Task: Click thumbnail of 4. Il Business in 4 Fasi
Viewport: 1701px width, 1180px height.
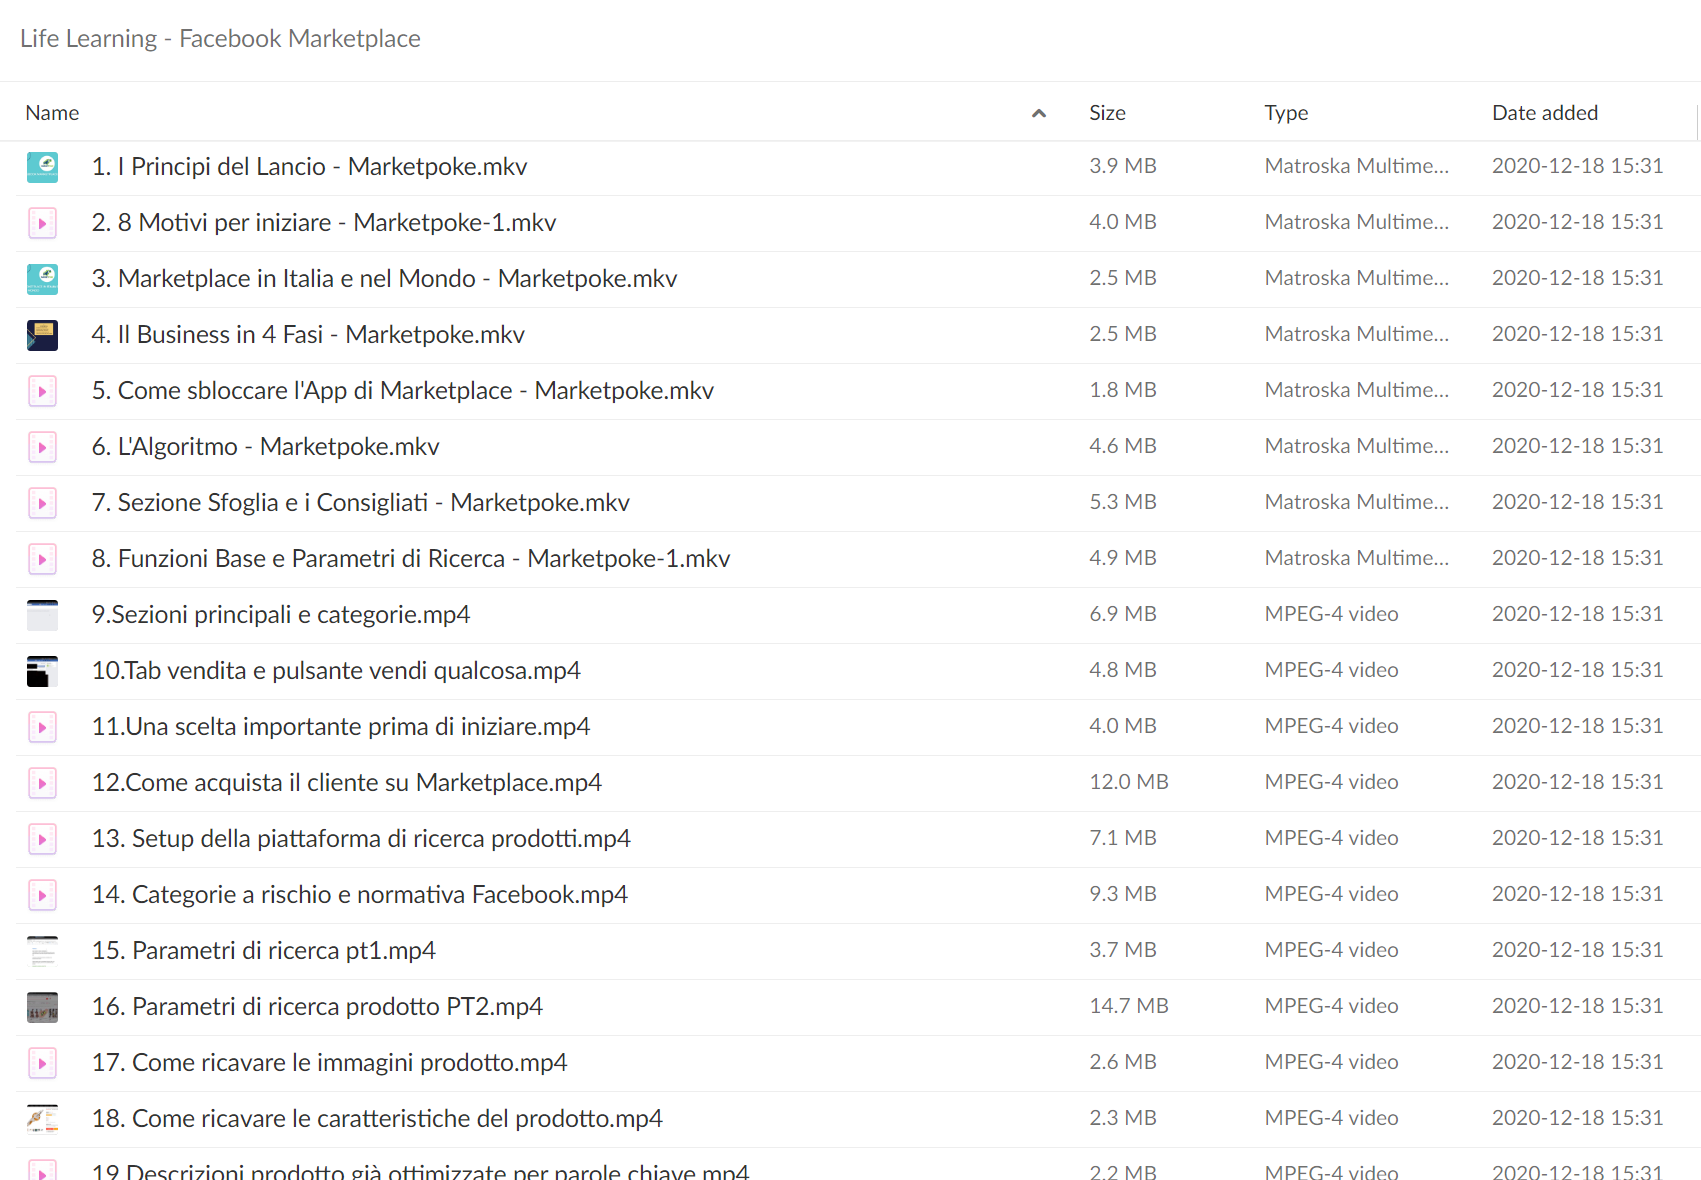Action: pyautogui.click(x=42, y=335)
